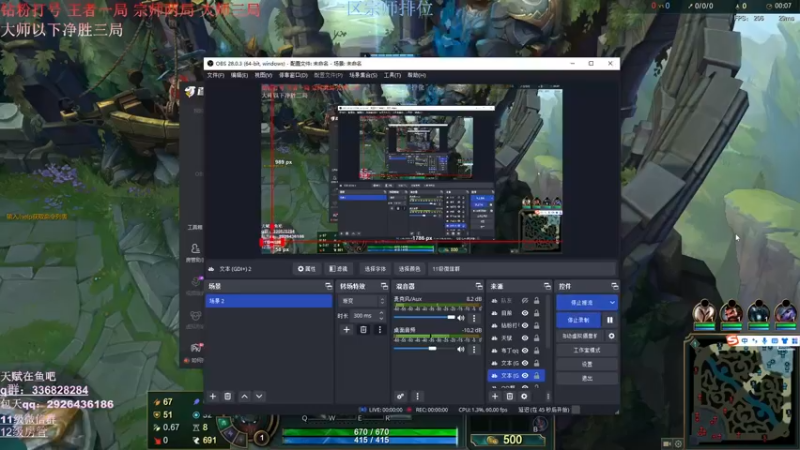This screenshot has width=800, height=450.
Task: Open the mixer bottom three-dot menu
Action: point(417,396)
